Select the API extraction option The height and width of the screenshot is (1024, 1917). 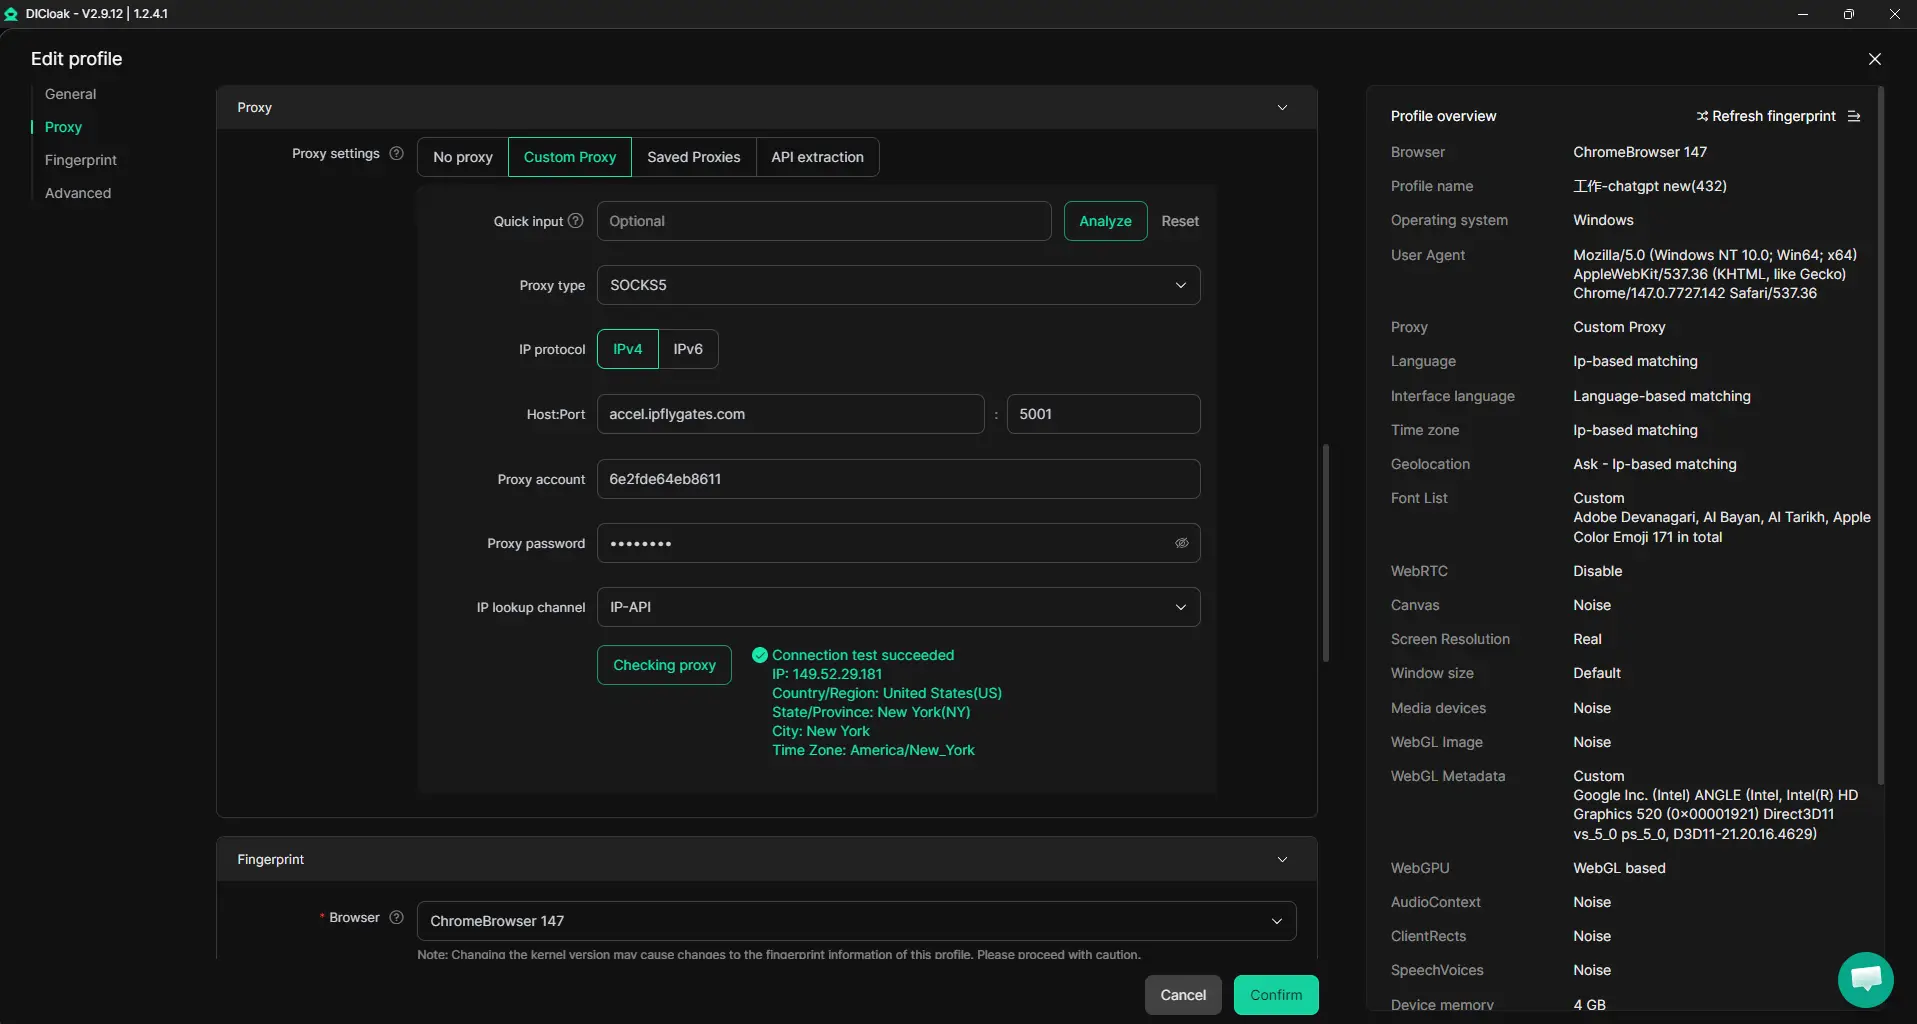click(x=817, y=157)
